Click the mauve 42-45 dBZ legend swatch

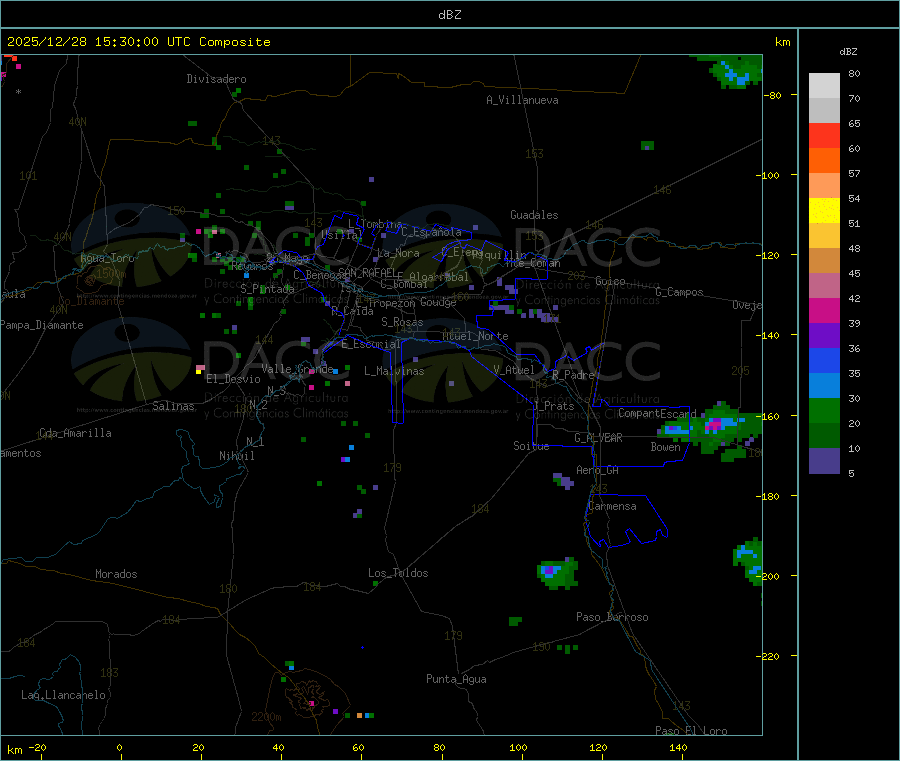pos(824,286)
